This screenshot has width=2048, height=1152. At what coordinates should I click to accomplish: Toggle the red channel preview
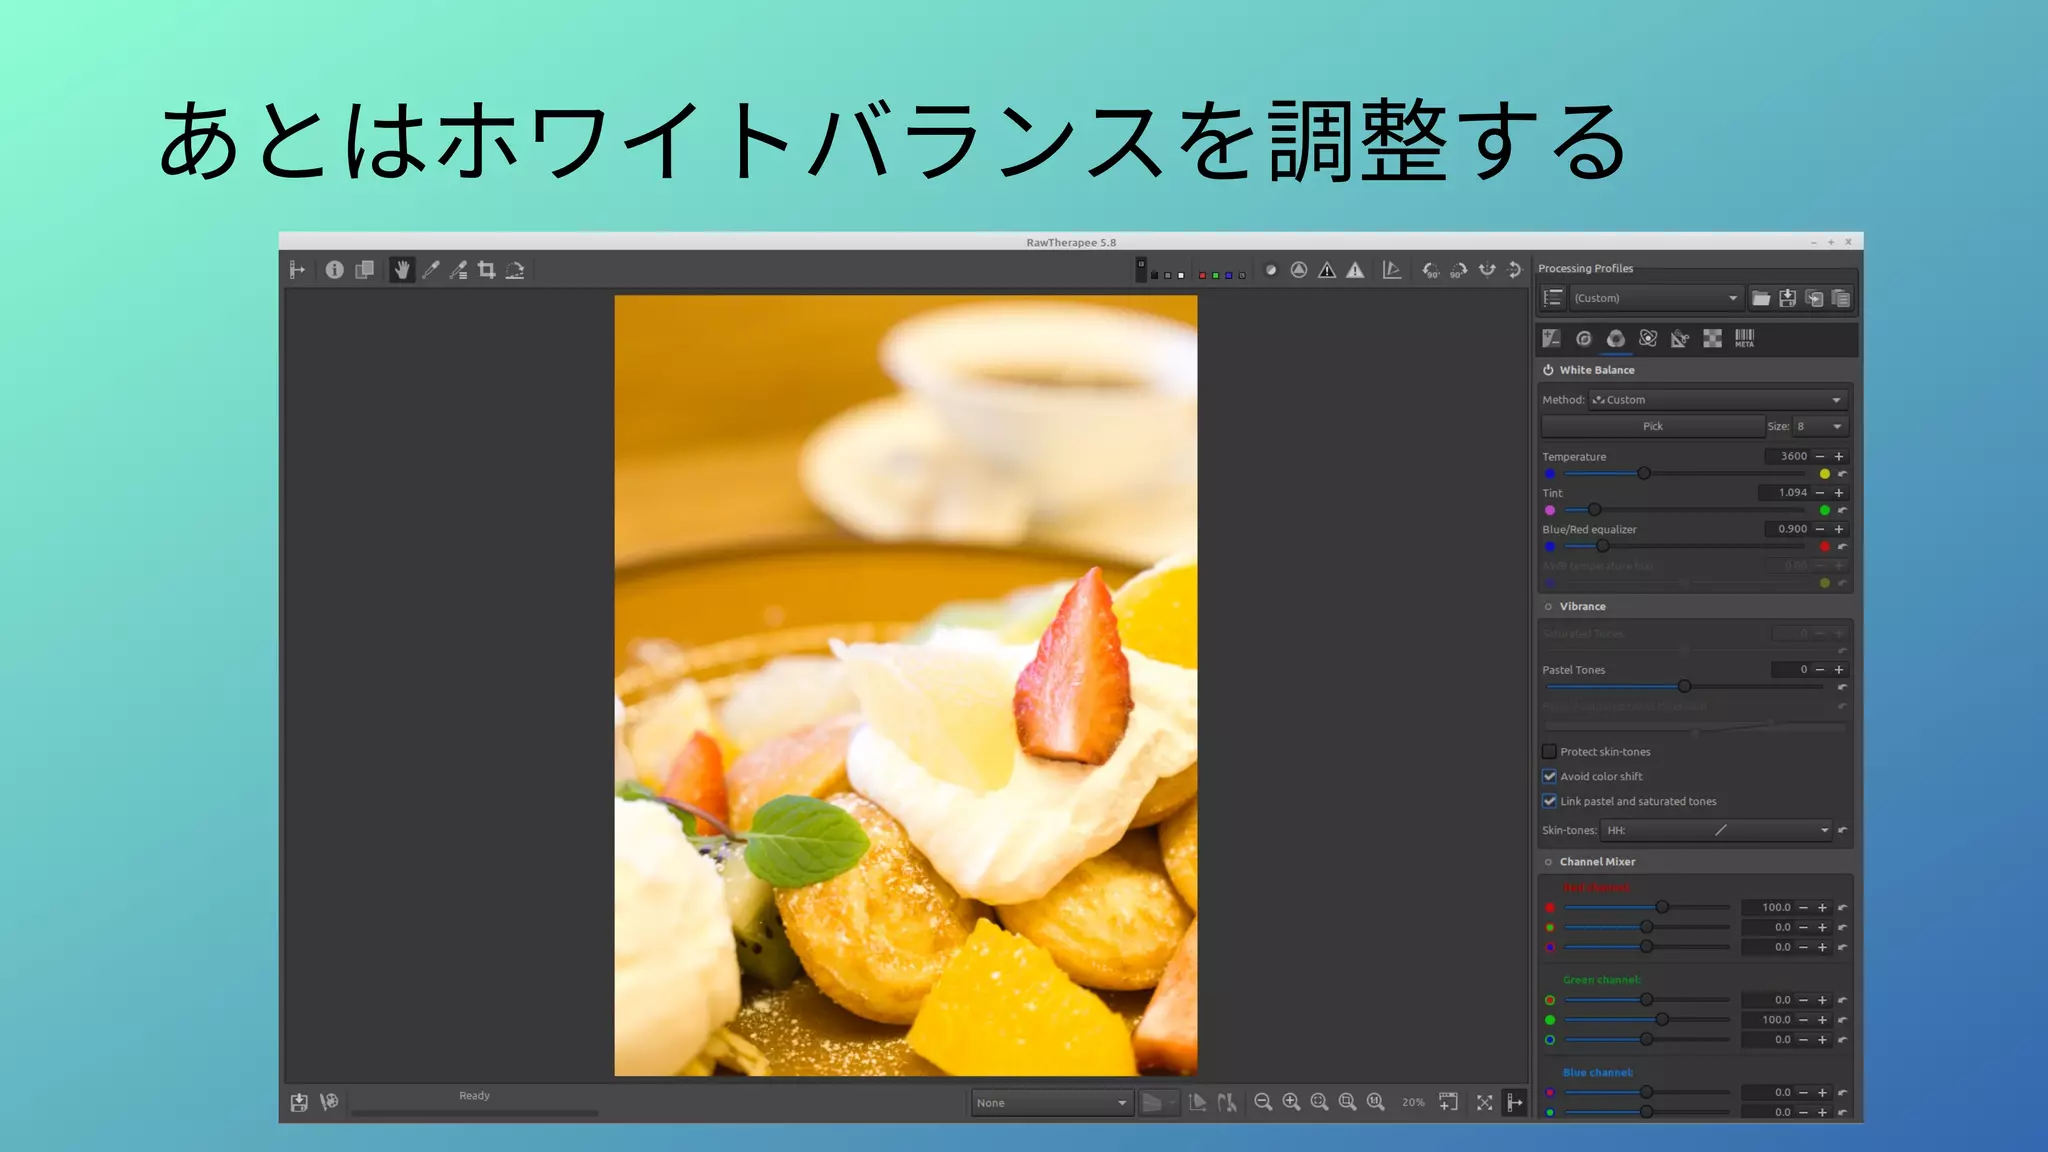click(1202, 275)
